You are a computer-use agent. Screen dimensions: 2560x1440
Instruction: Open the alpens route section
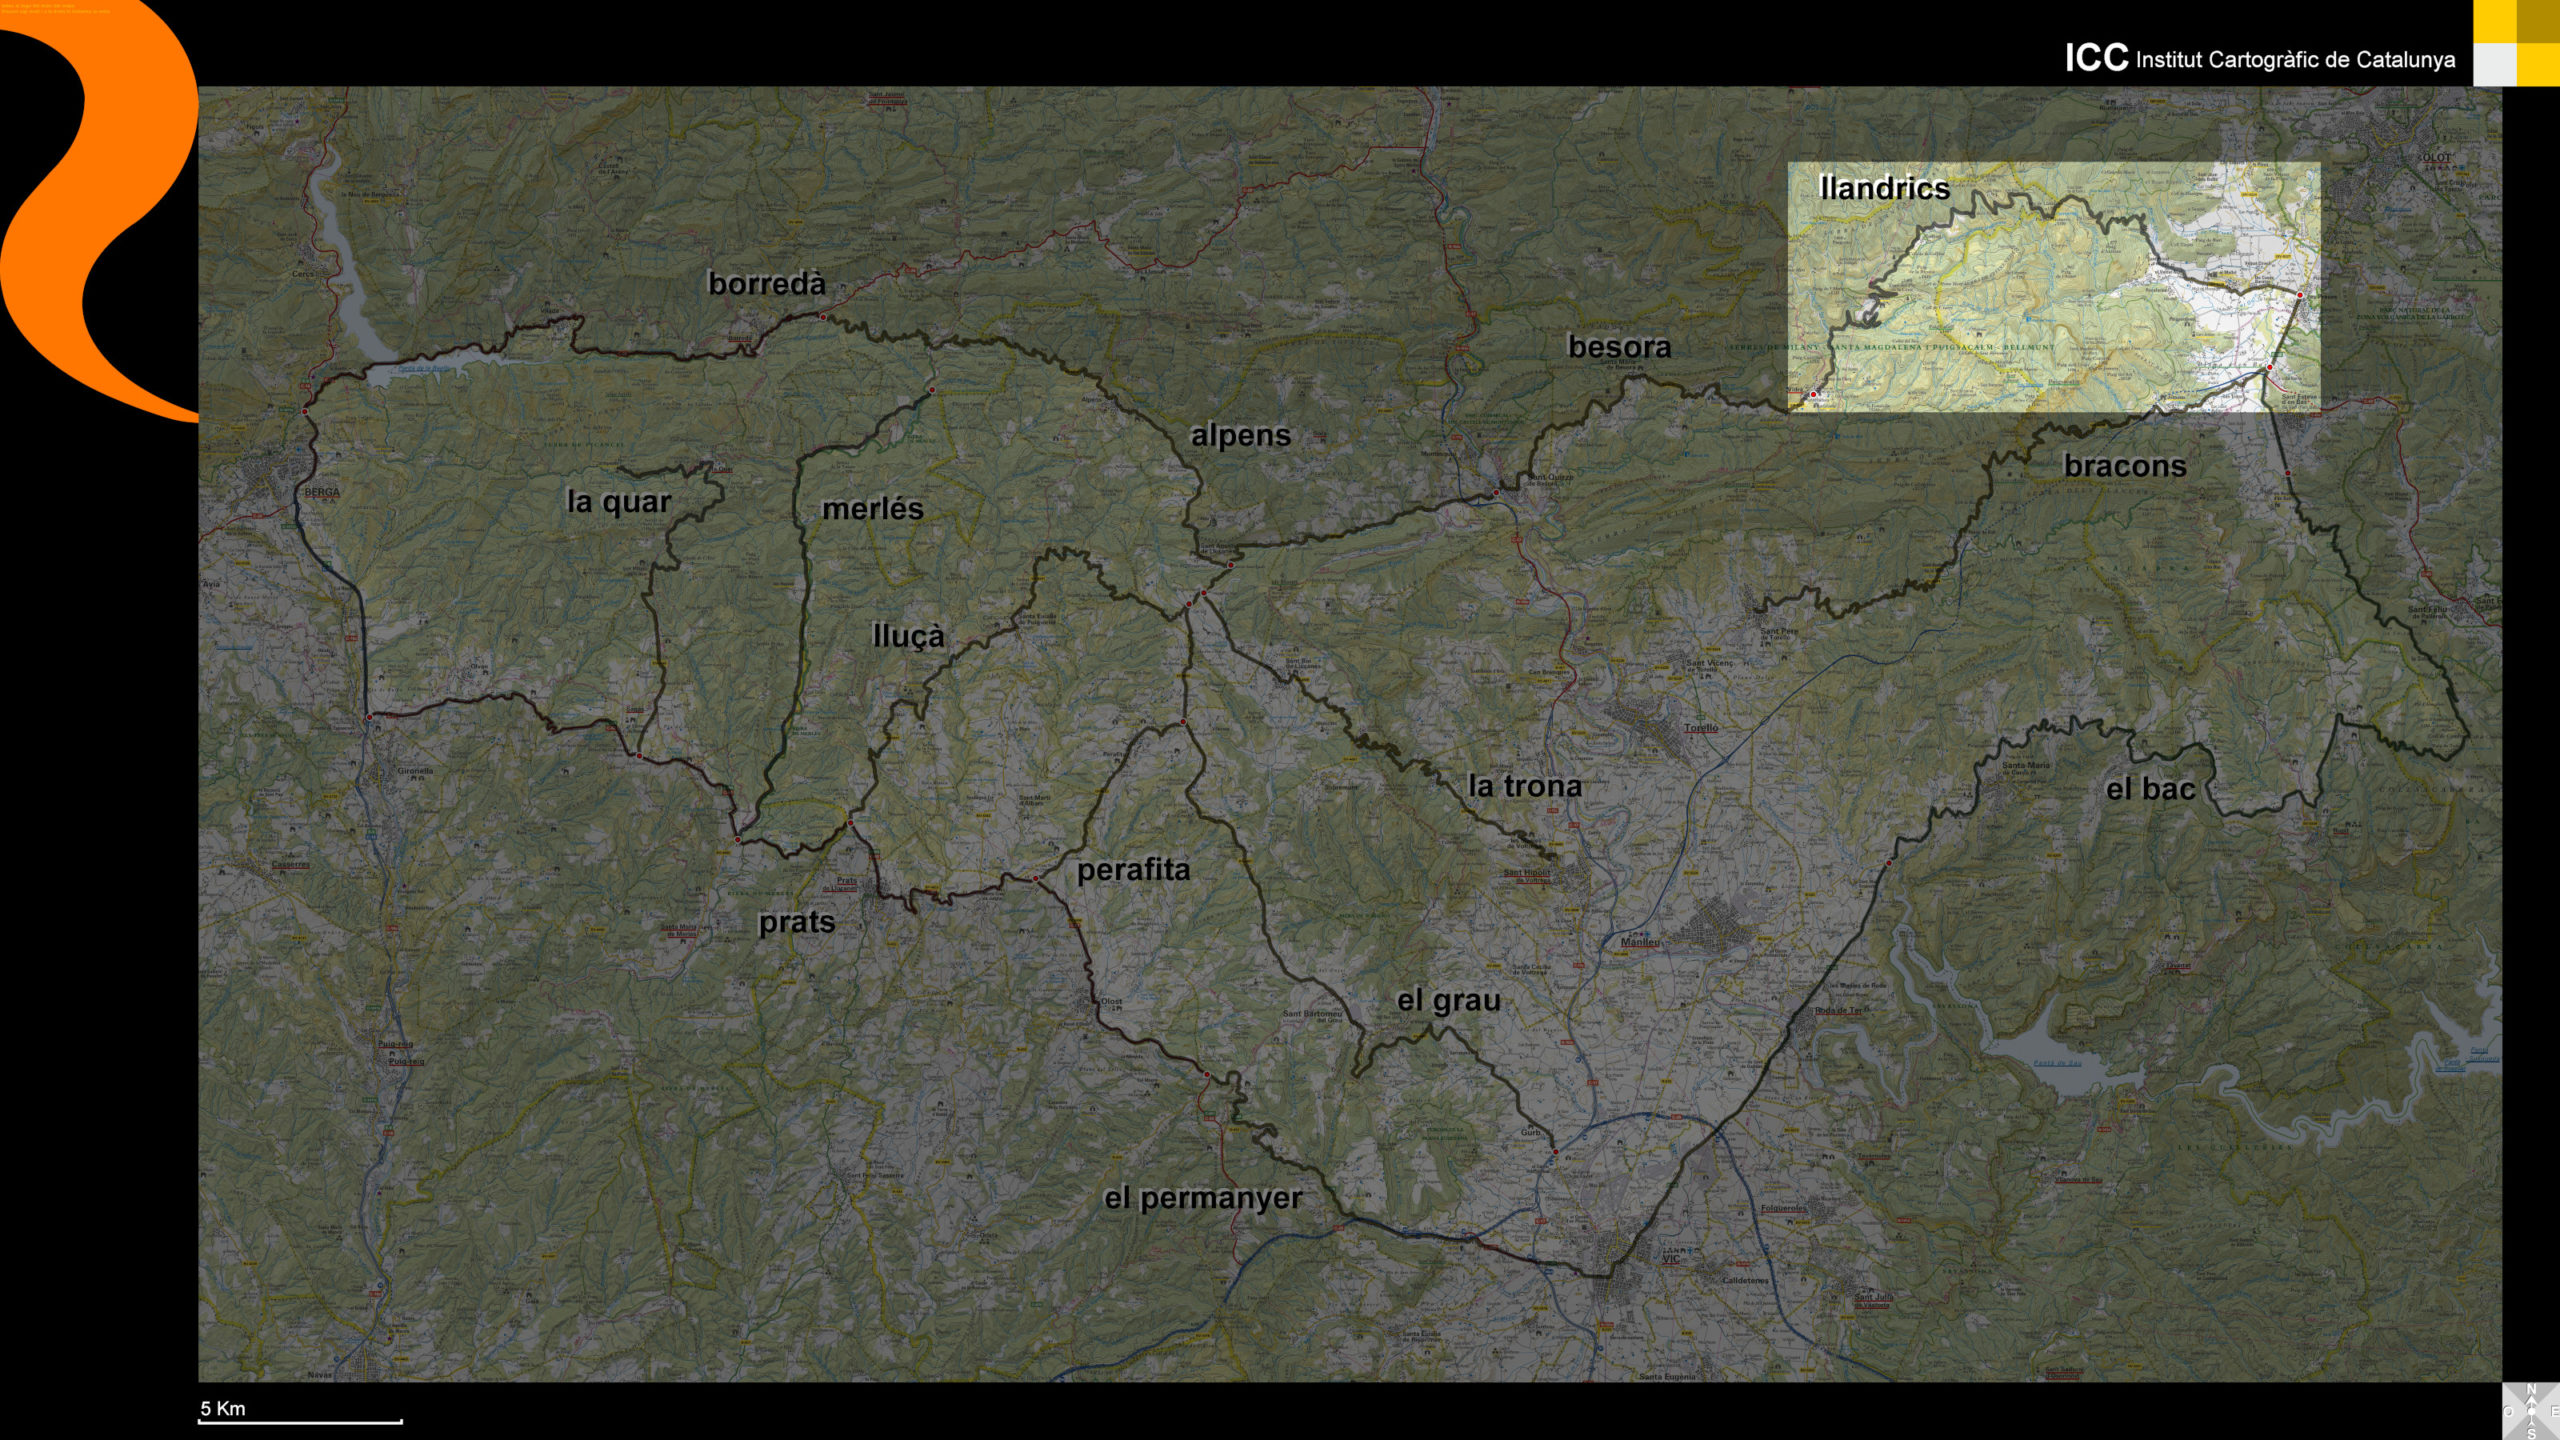tap(1240, 436)
